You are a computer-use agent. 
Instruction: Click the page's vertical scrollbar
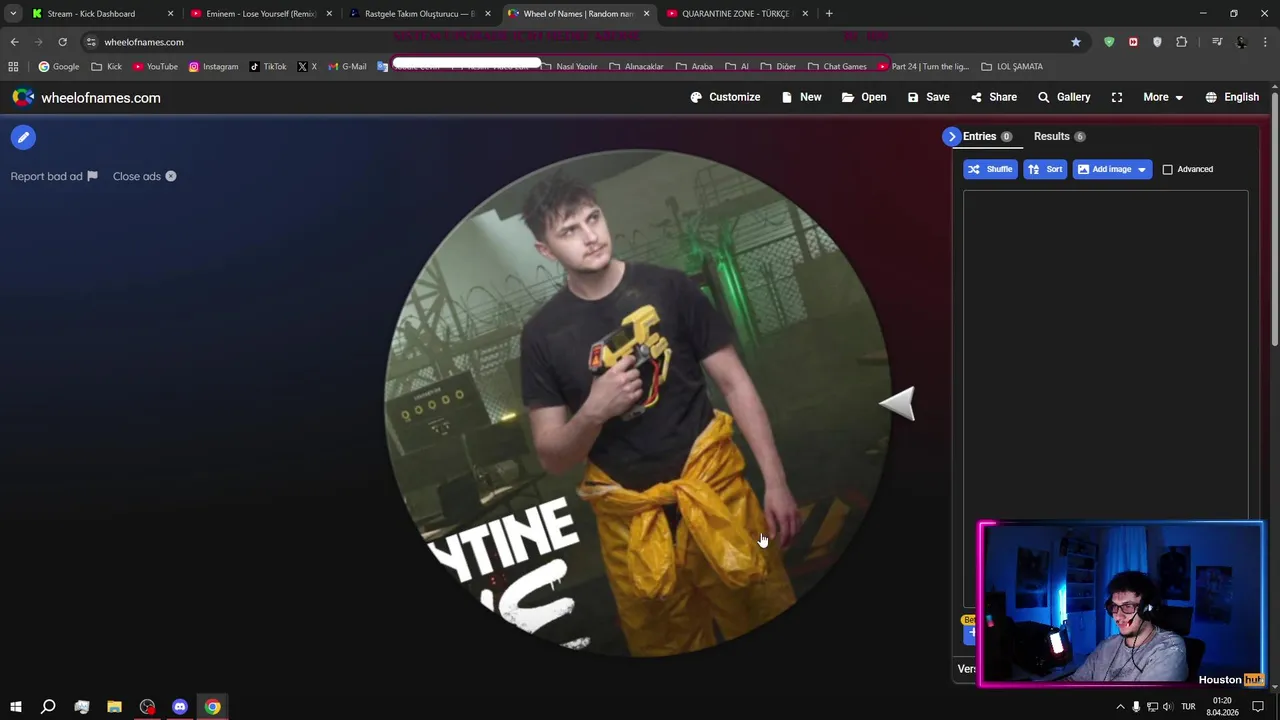(x=1275, y=220)
